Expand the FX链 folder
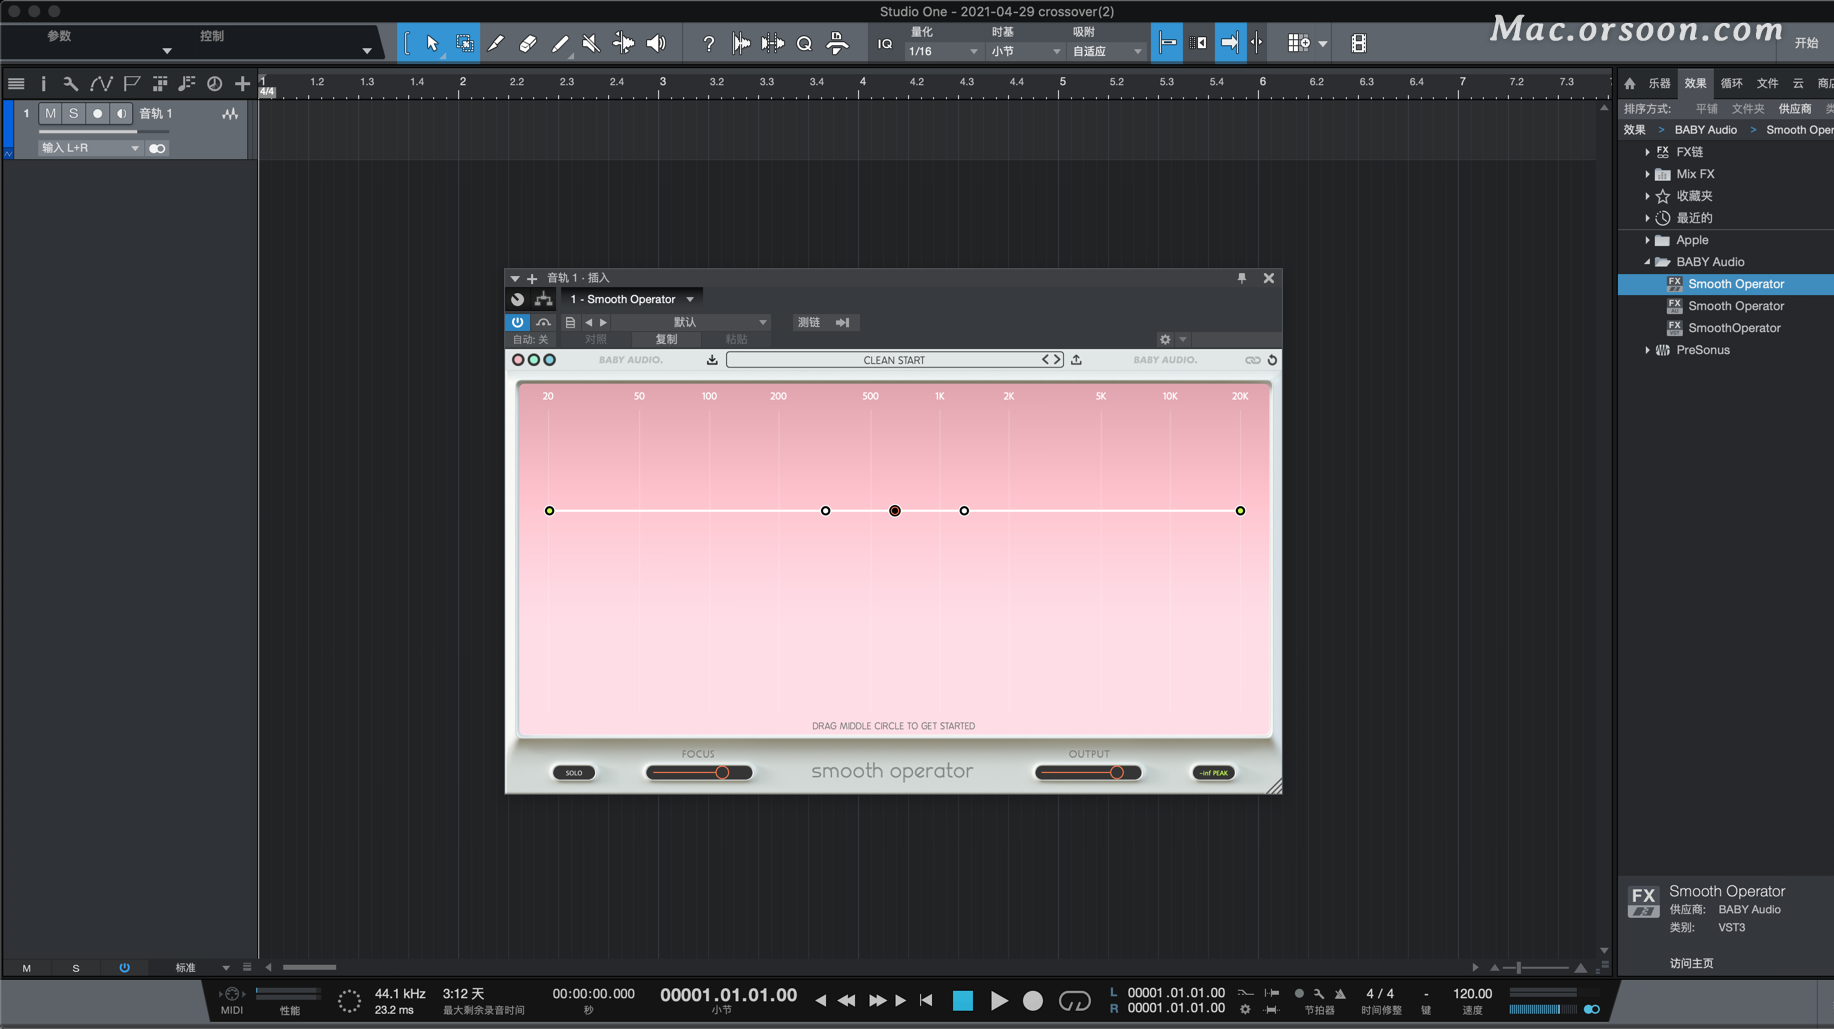Screen dimensions: 1834x1029 click(x=1647, y=152)
